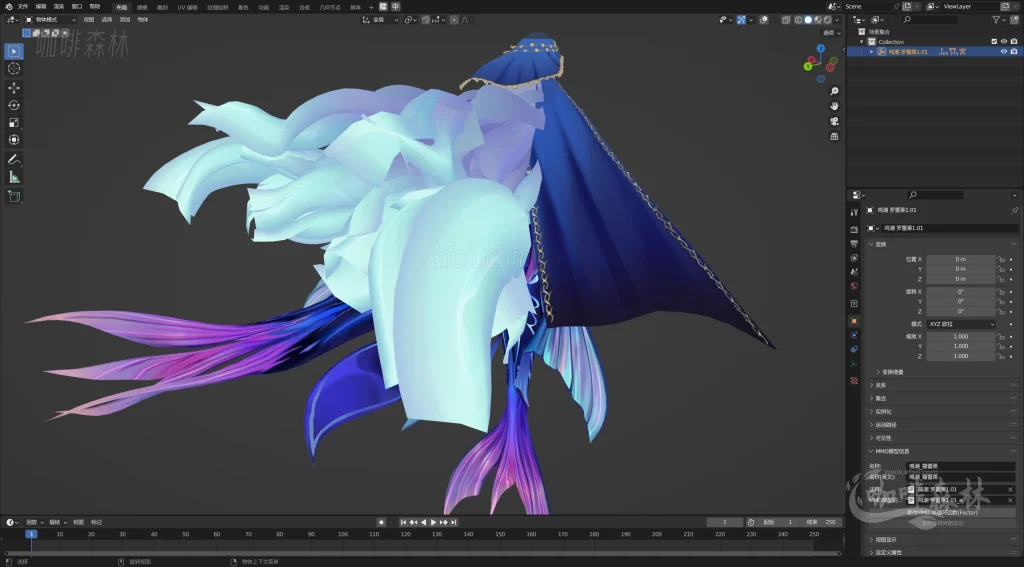
Task: Select the Move tool
Action: 14,88
